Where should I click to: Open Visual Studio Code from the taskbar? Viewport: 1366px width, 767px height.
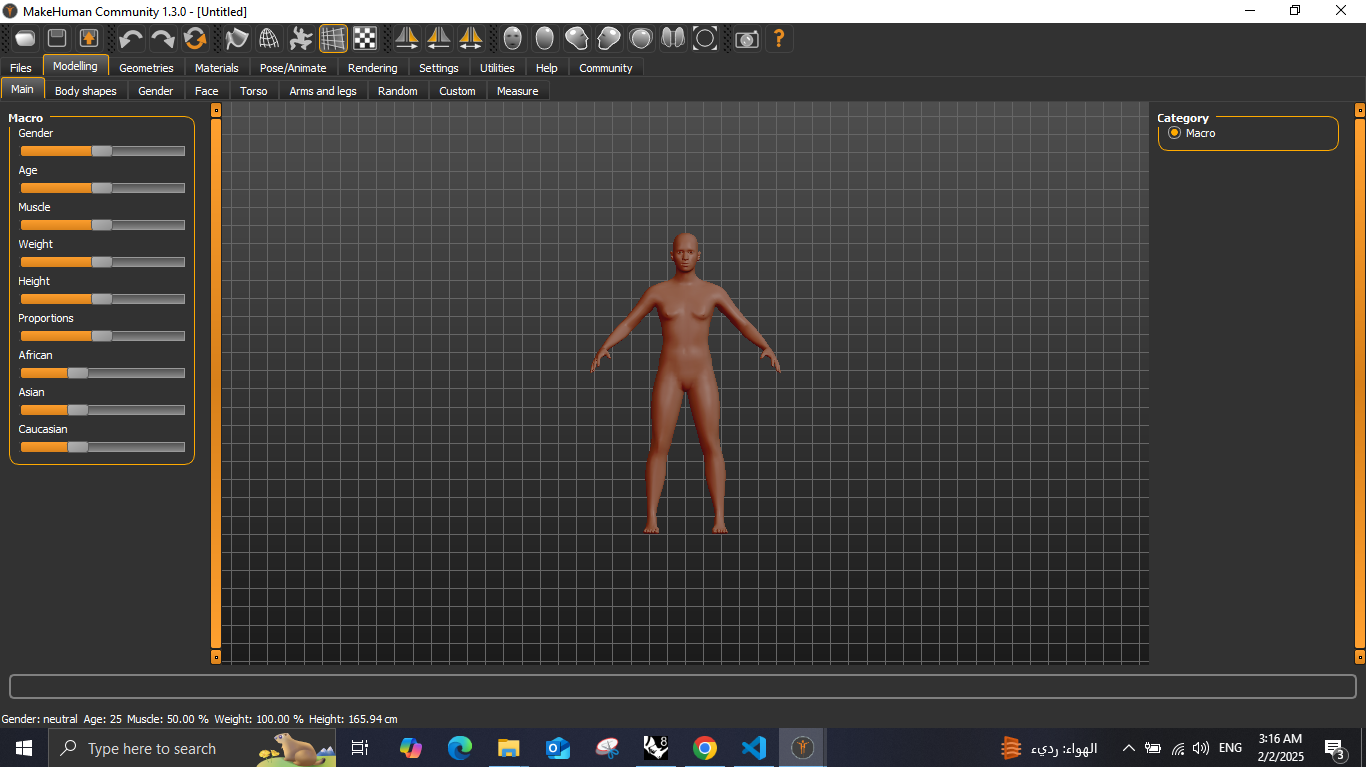tap(754, 748)
